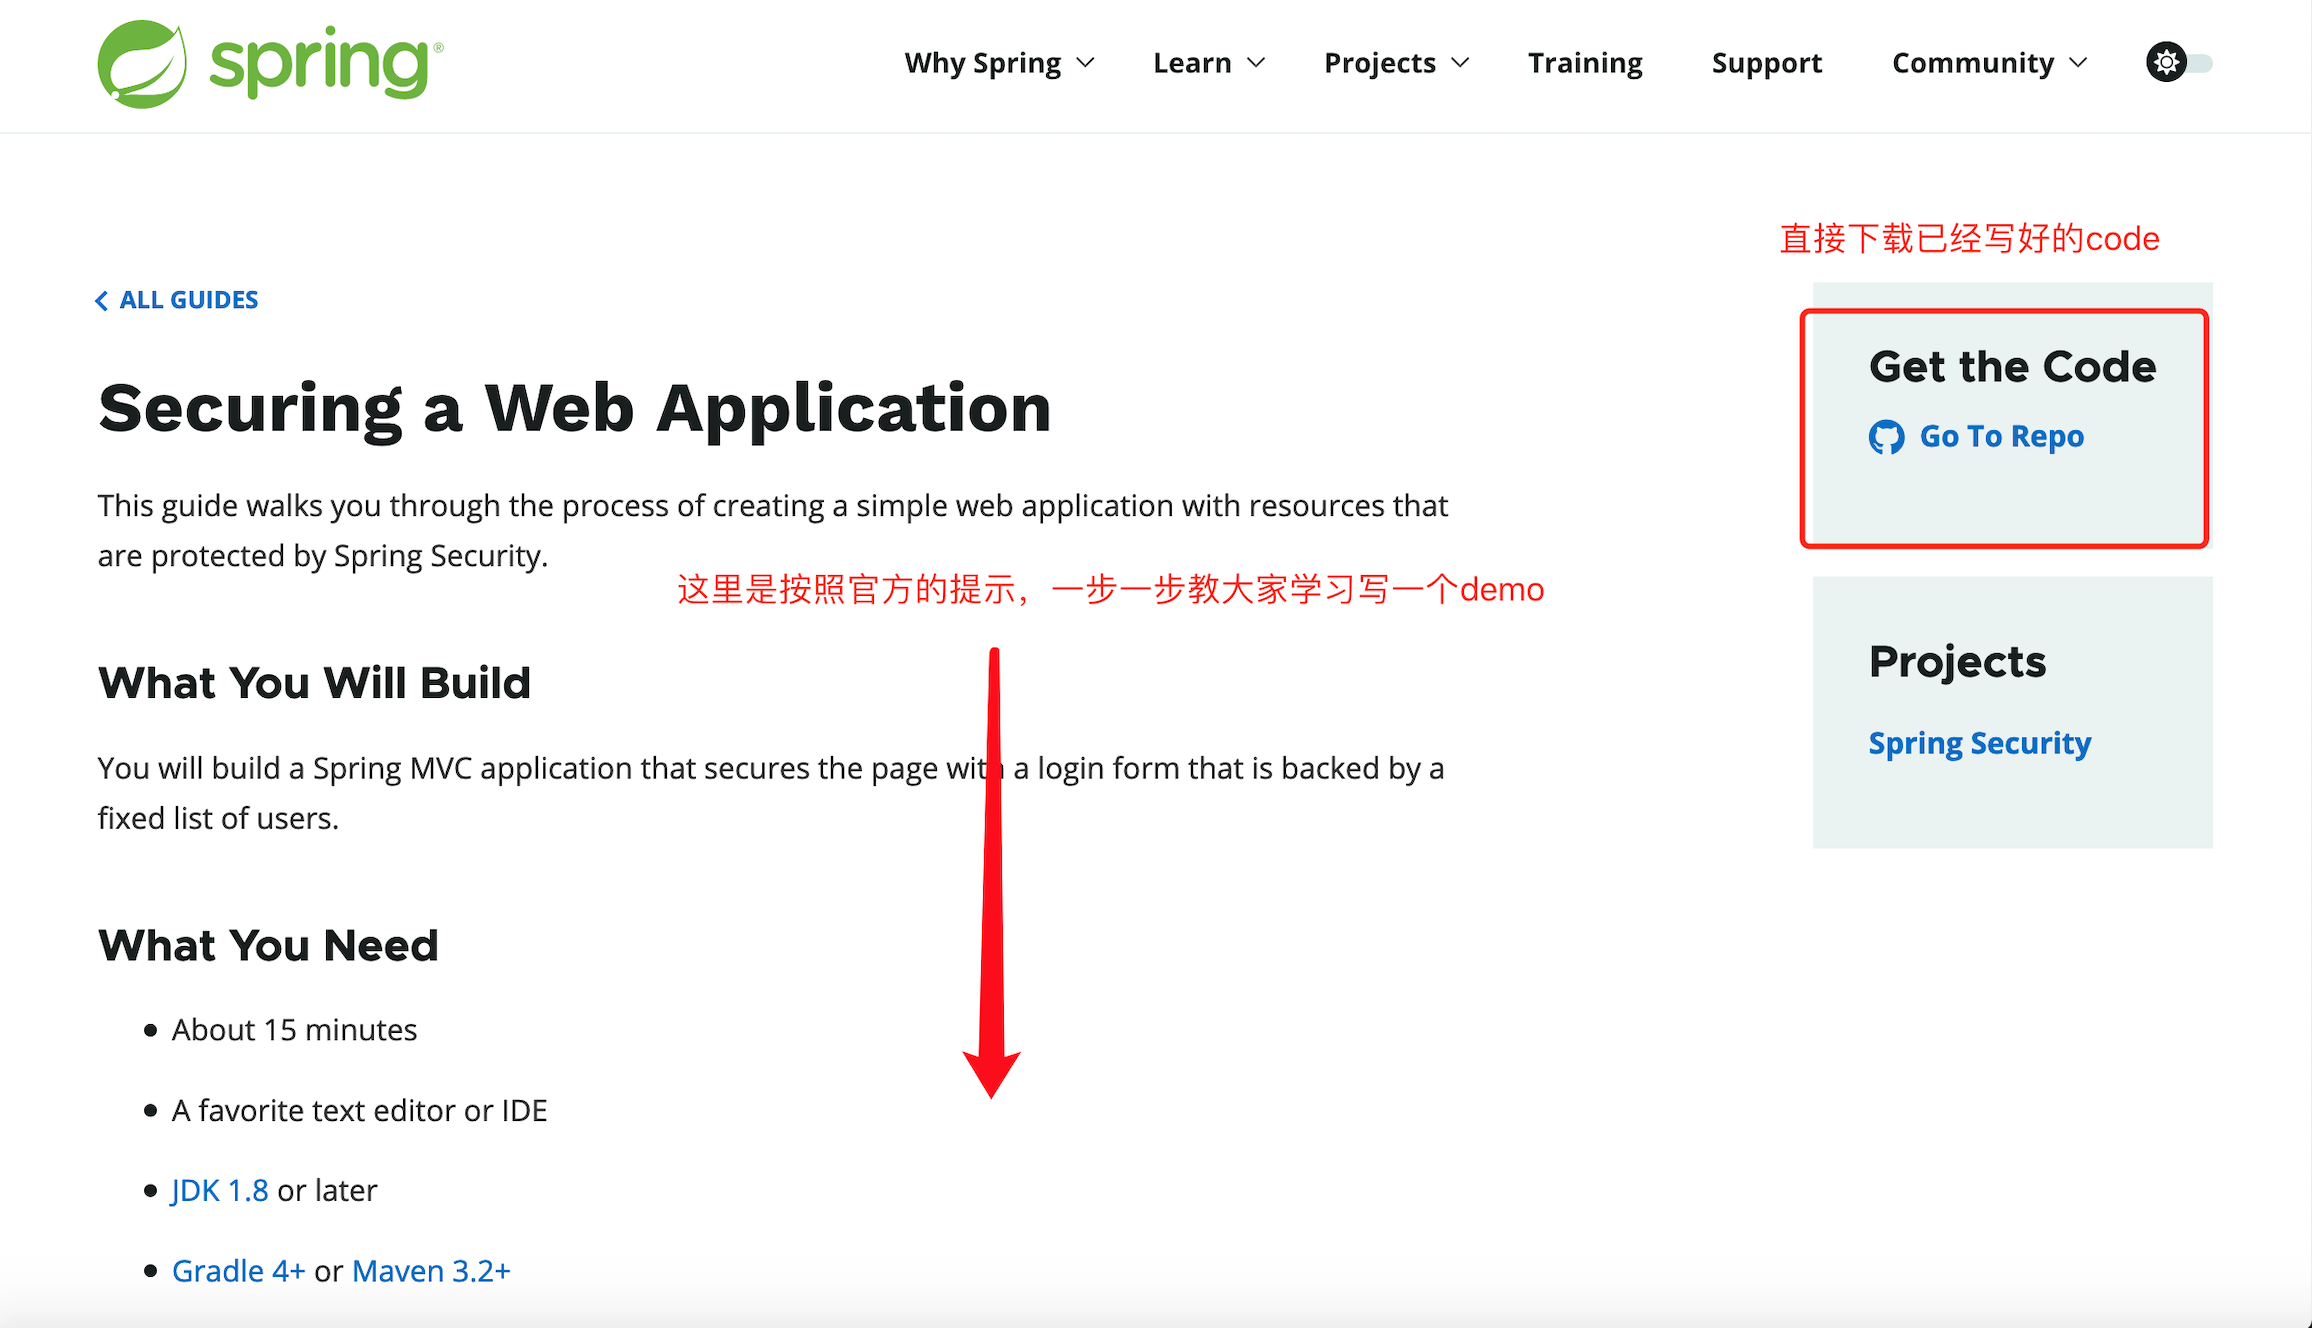
Task: Click the Learn dropdown chevron icon
Action: point(1255,62)
